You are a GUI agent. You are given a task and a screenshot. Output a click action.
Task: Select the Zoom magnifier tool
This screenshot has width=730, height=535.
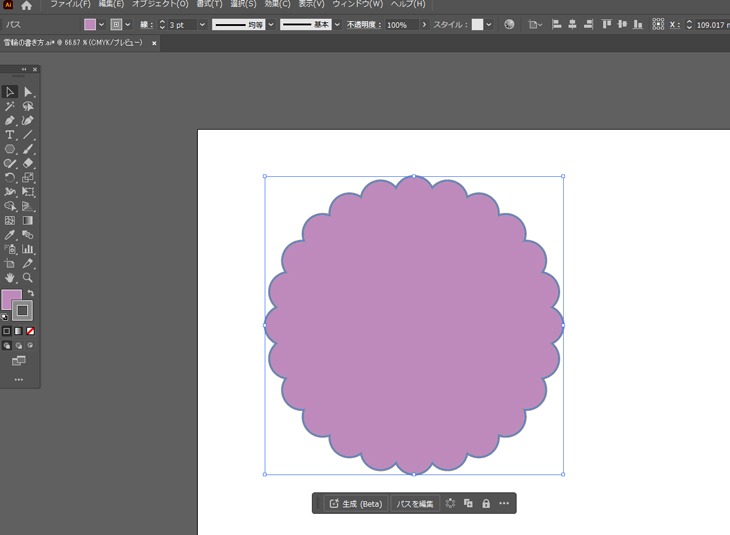(28, 277)
